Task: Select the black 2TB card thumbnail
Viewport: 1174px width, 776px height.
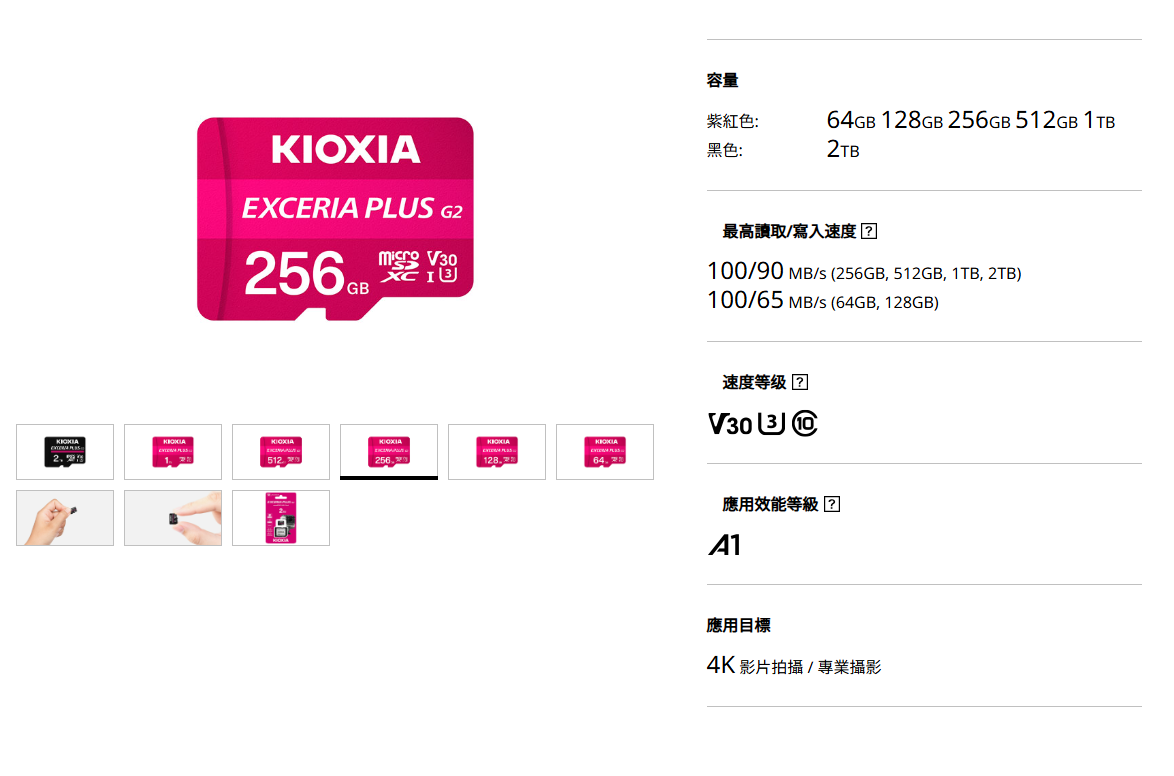Action: click(x=65, y=452)
